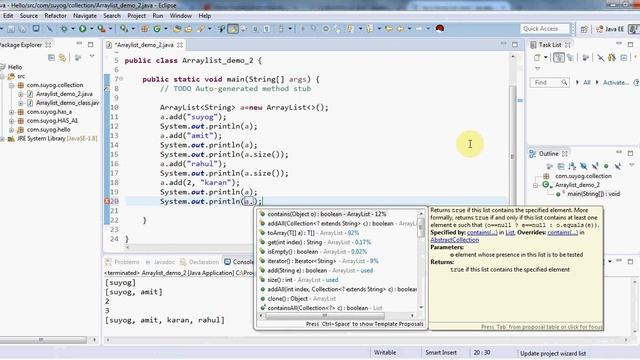
Task: Click the Back navigation yellow arrow icon
Action: coord(400,29)
